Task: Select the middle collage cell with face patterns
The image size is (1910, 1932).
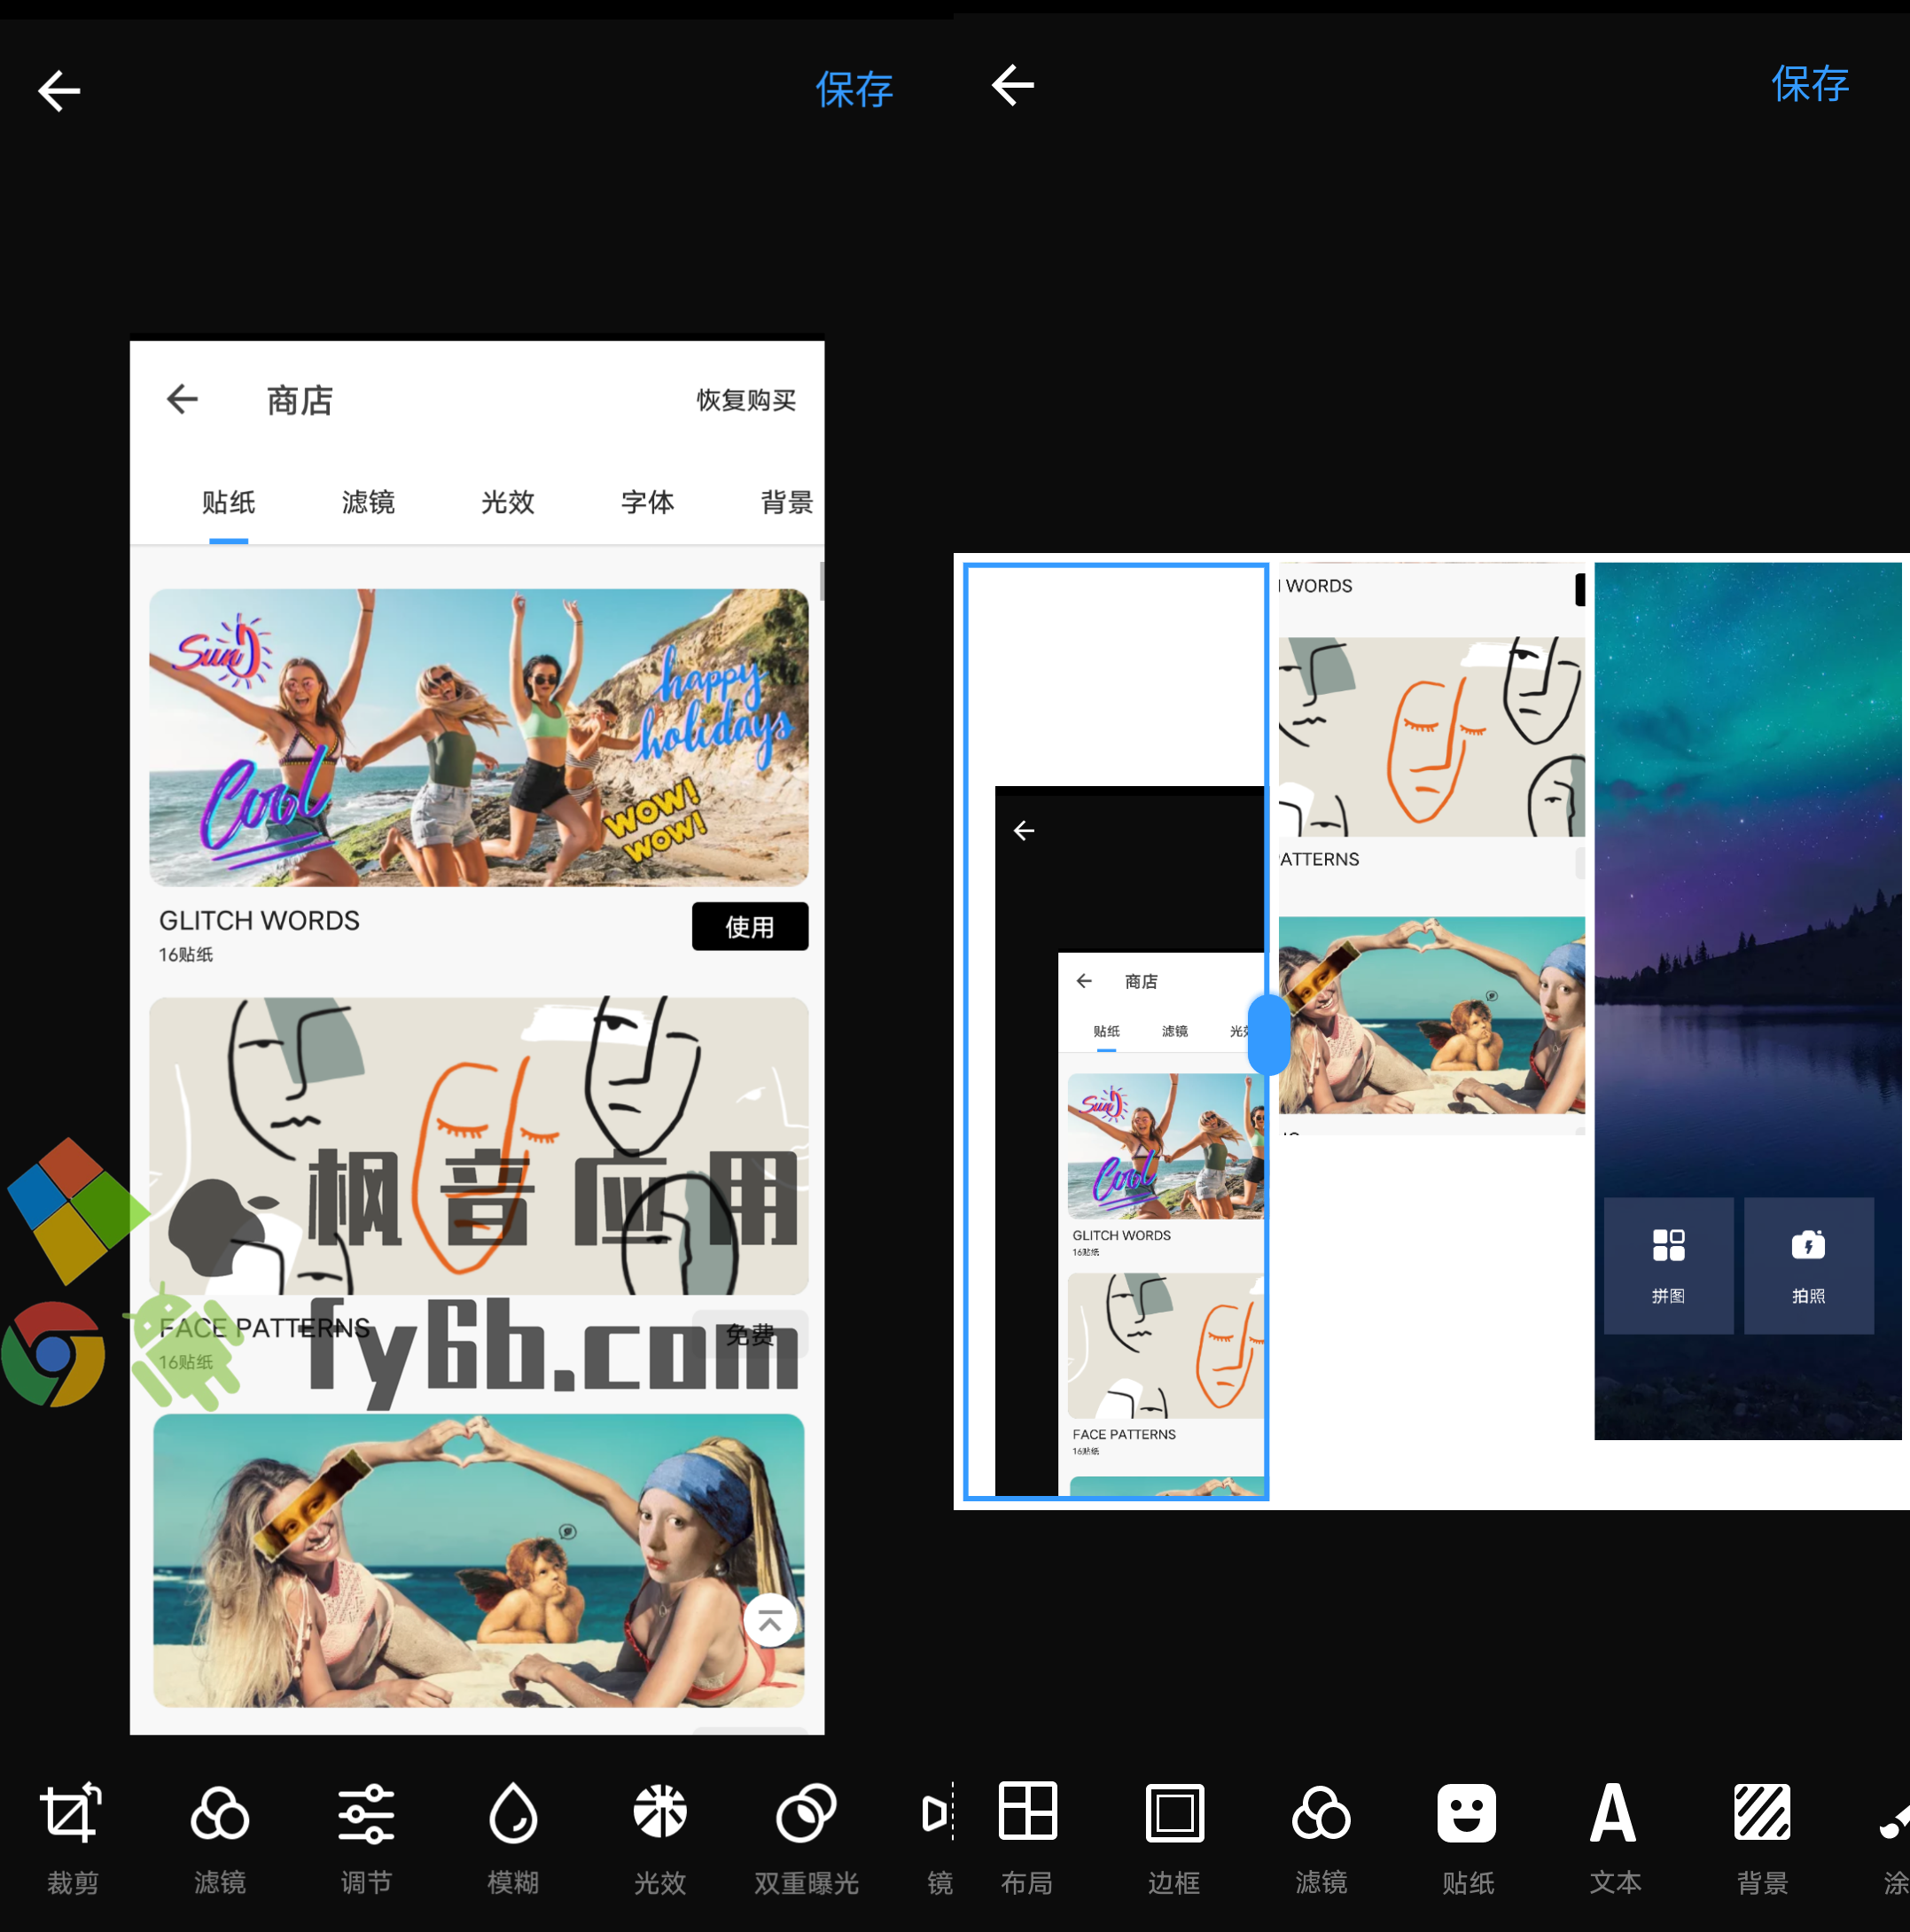Action: 1431,848
